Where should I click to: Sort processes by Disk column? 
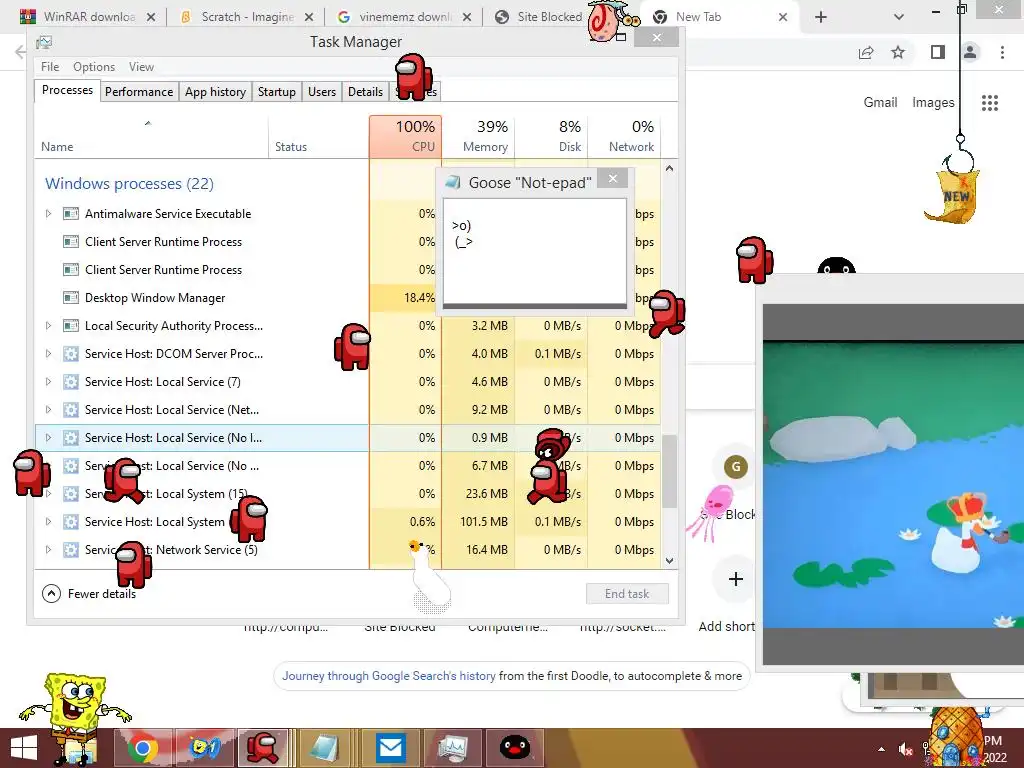click(x=552, y=136)
